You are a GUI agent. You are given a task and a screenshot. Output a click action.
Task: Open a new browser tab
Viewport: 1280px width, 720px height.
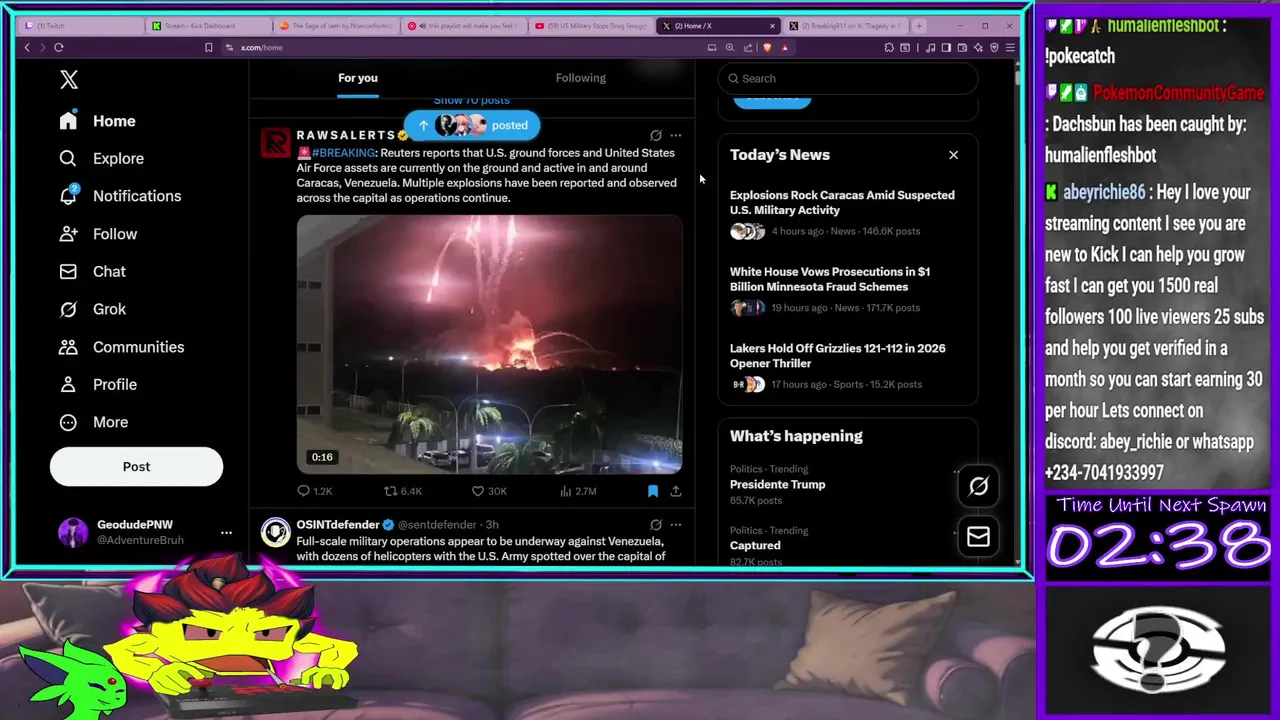click(919, 25)
